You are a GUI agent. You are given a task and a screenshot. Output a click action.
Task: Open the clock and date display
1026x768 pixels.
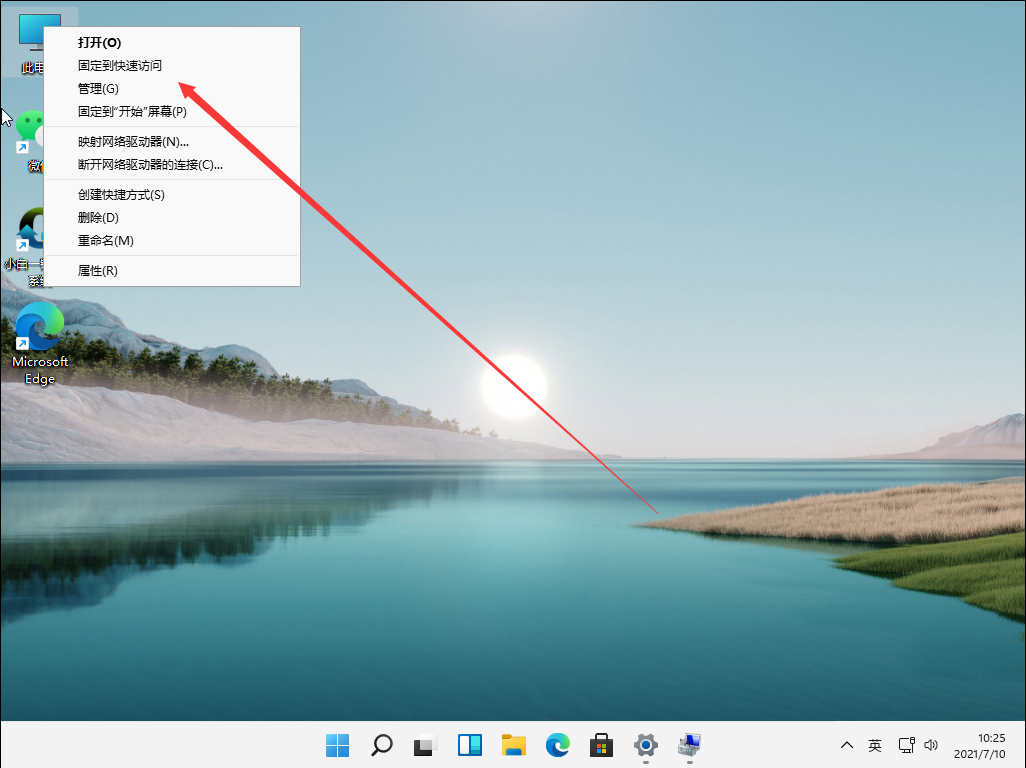[978, 745]
